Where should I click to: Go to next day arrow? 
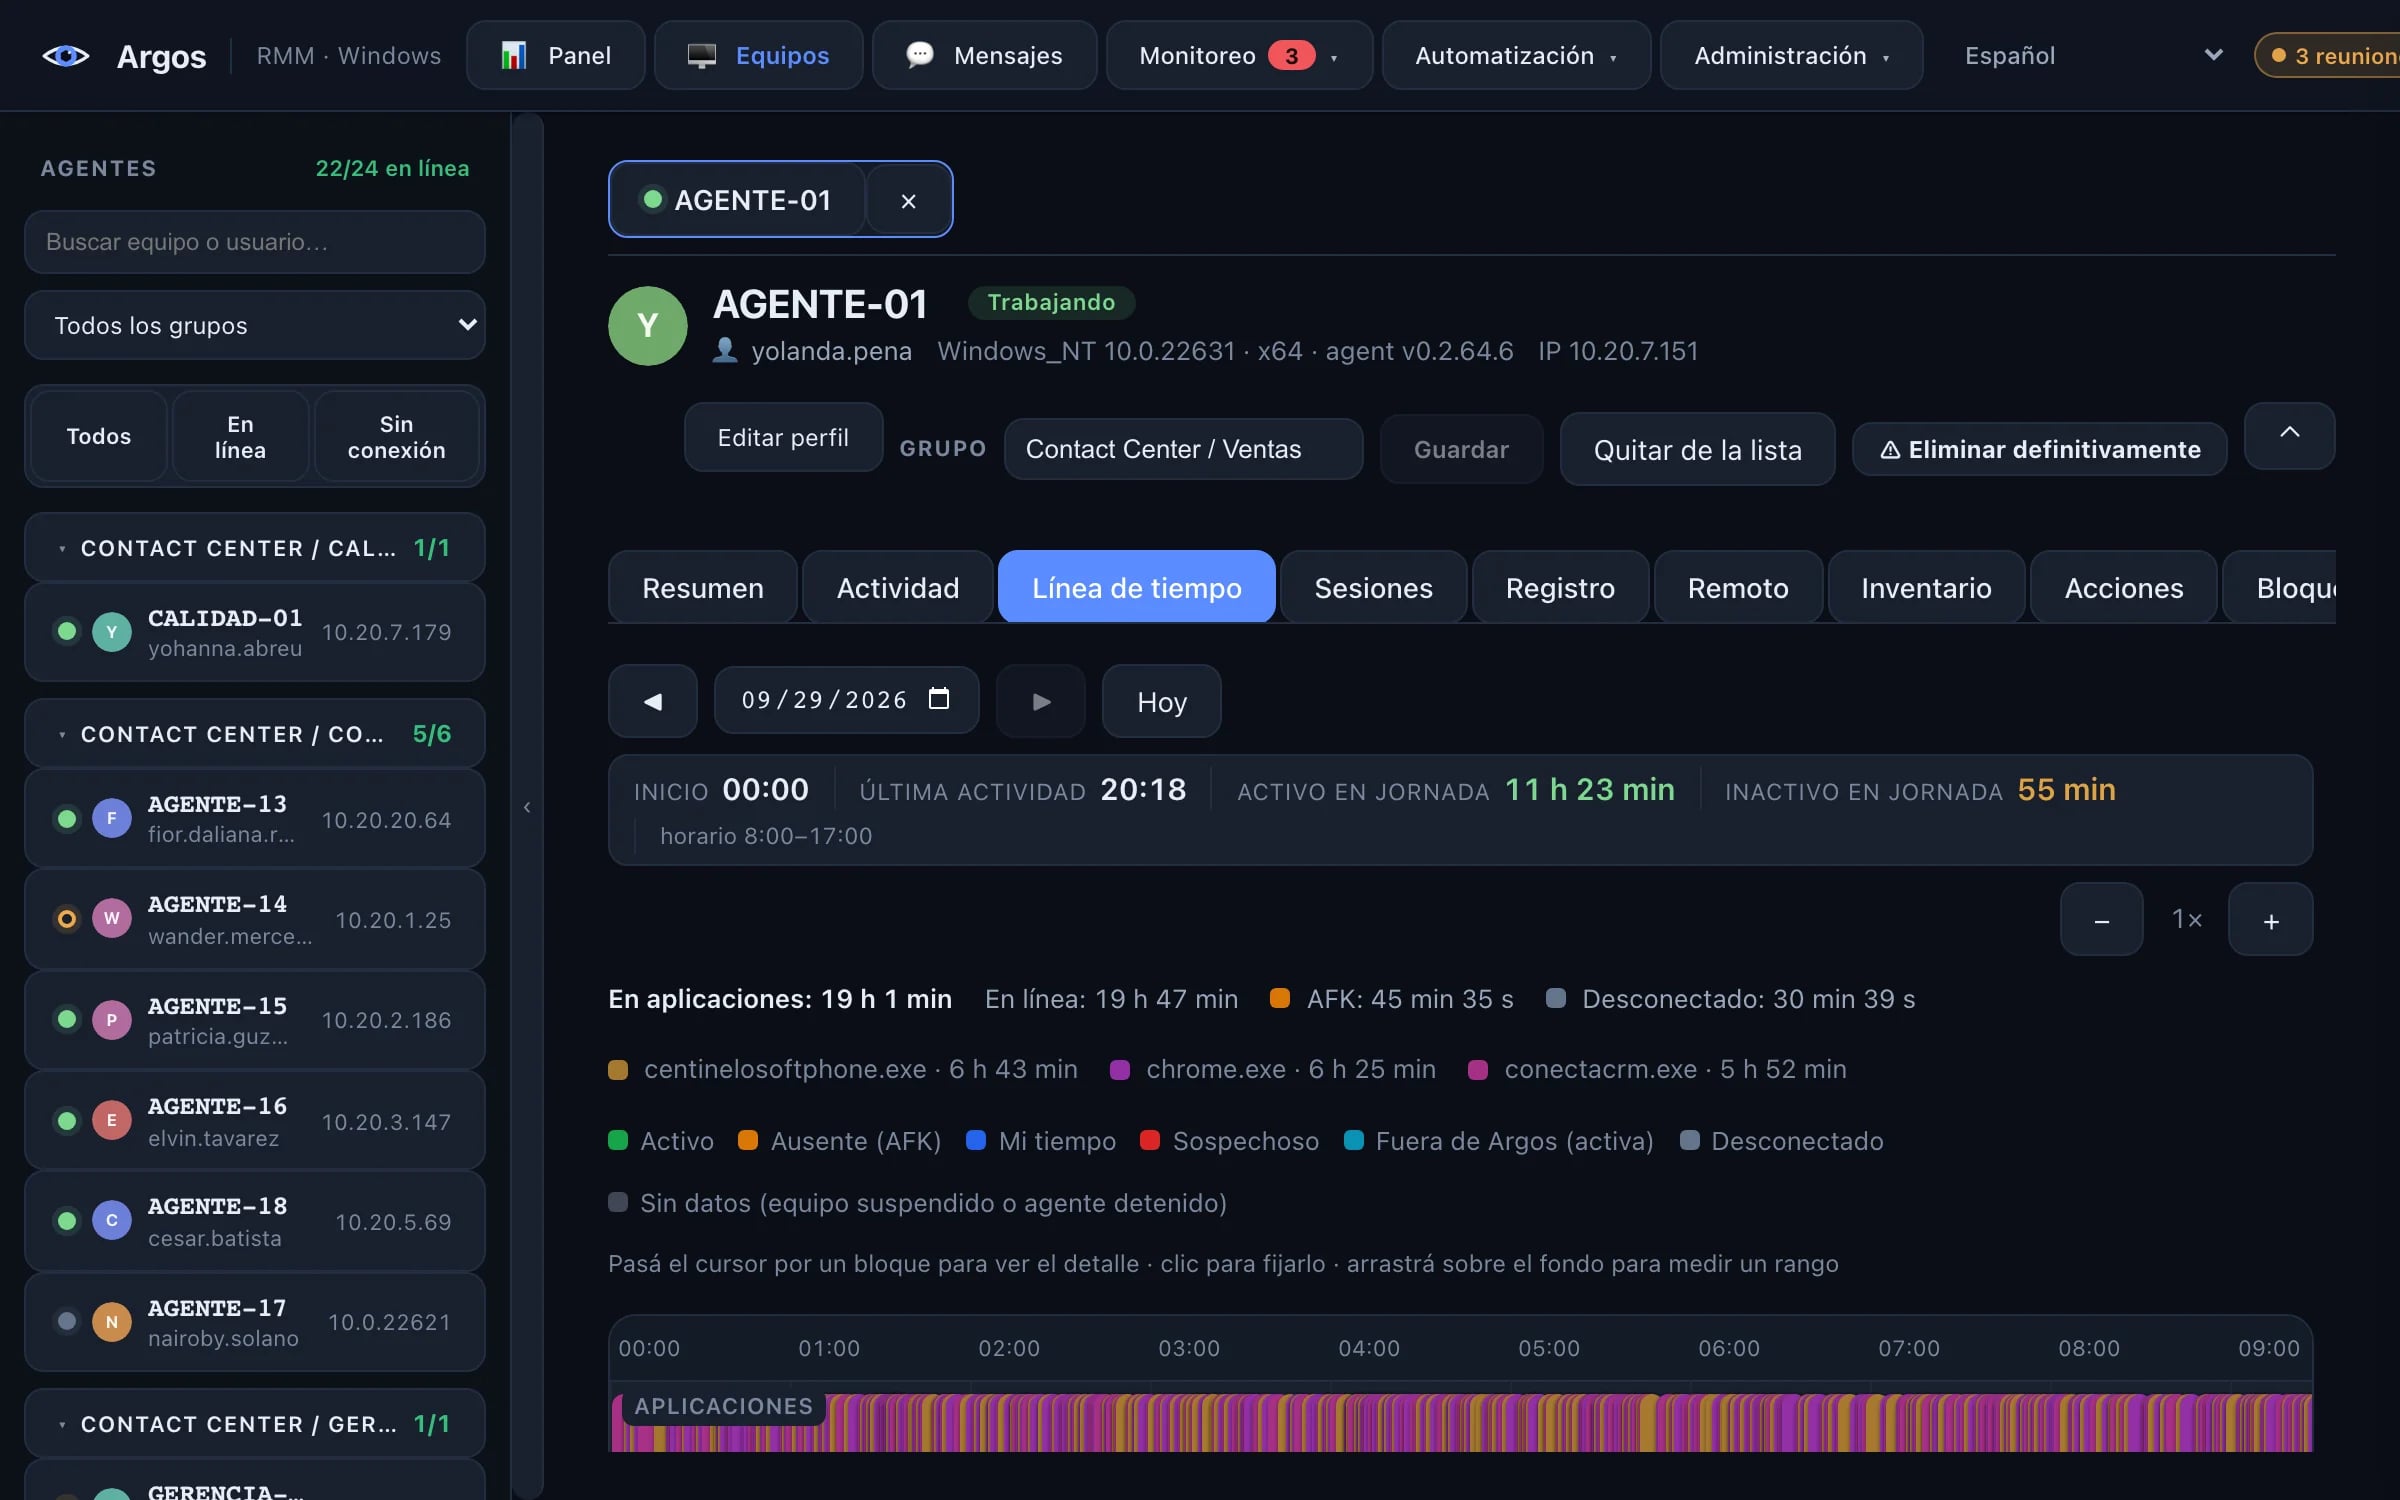[1041, 701]
